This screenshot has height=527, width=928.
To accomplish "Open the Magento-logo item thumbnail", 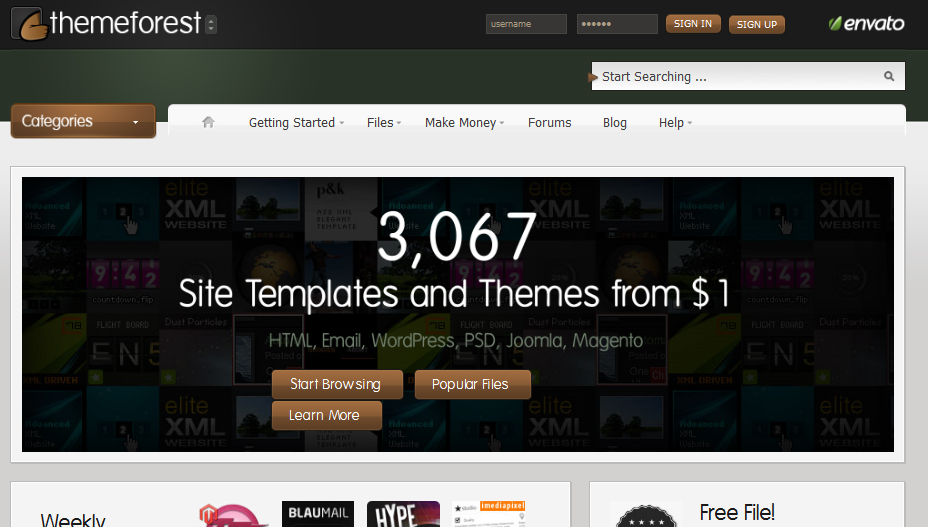I will (x=232, y=515).
